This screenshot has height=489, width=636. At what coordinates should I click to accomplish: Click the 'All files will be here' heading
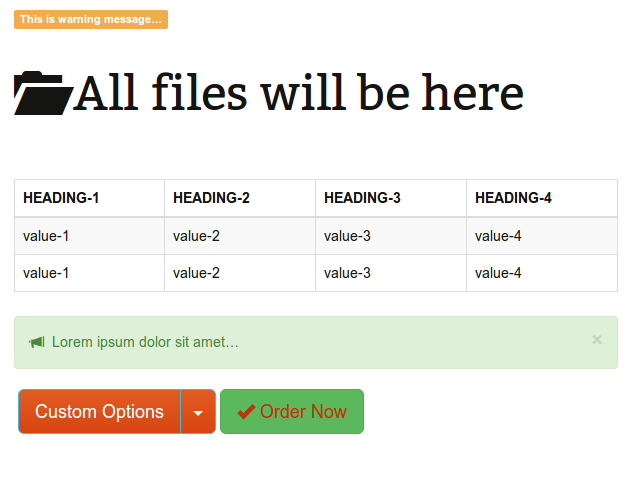(299, 93)
